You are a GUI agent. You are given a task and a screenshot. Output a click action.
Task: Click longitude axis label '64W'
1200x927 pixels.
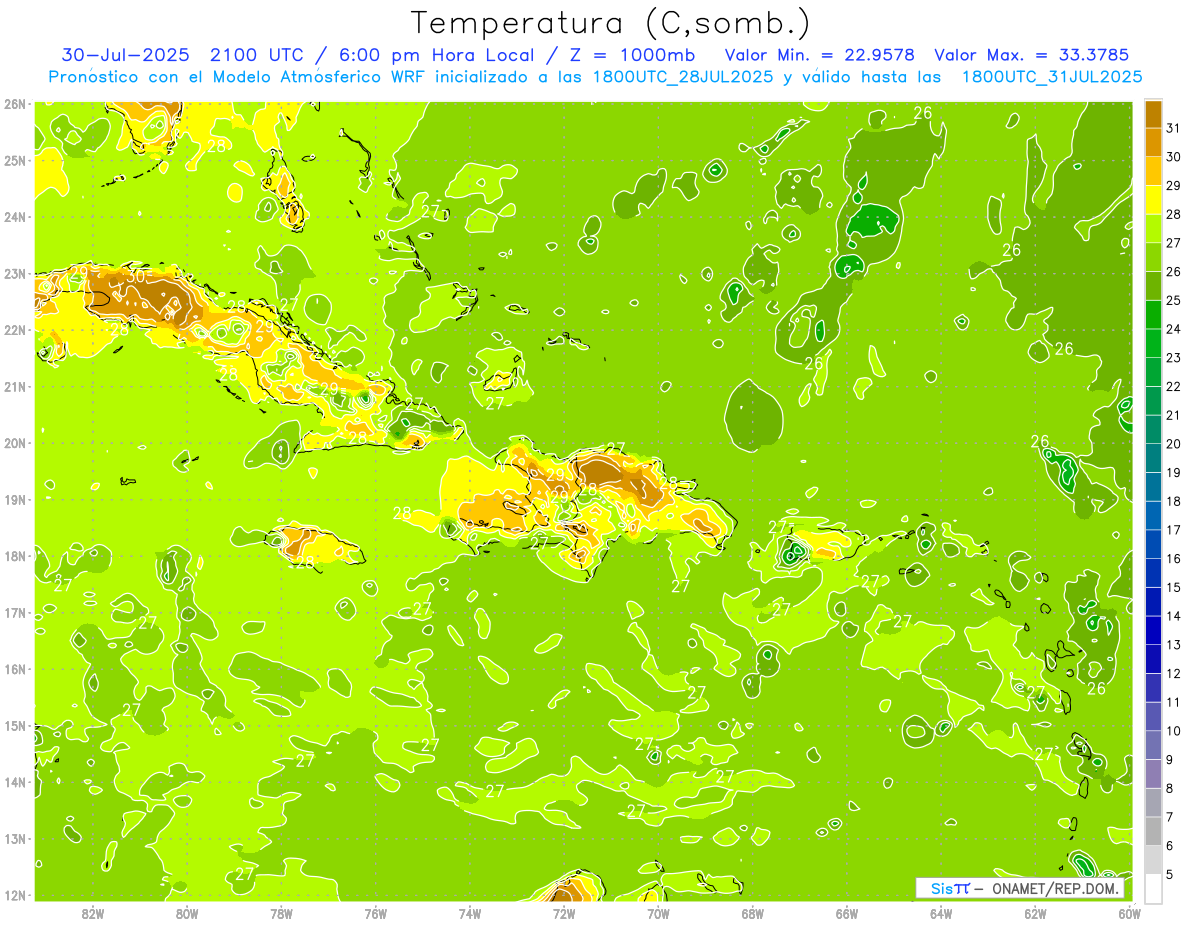941,914
